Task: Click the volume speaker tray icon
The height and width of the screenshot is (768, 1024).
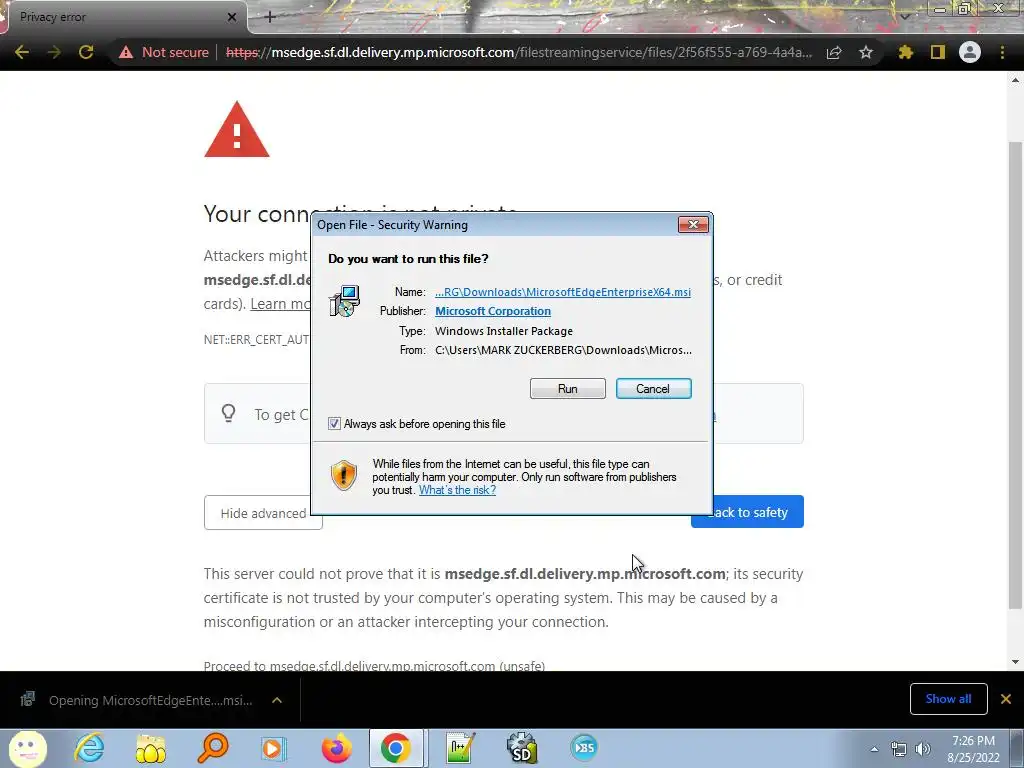Action: pos(923,749)
